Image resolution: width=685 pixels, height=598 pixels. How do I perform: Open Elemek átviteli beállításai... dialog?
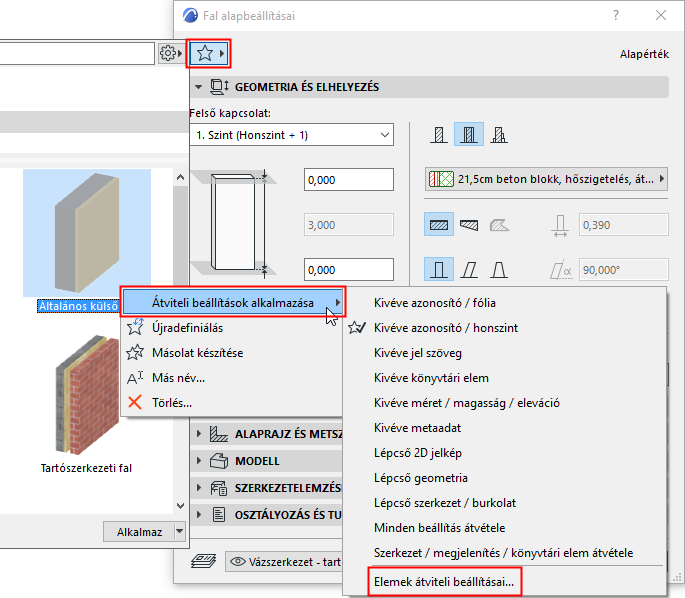pyautogui.click(x=444, y=582)
